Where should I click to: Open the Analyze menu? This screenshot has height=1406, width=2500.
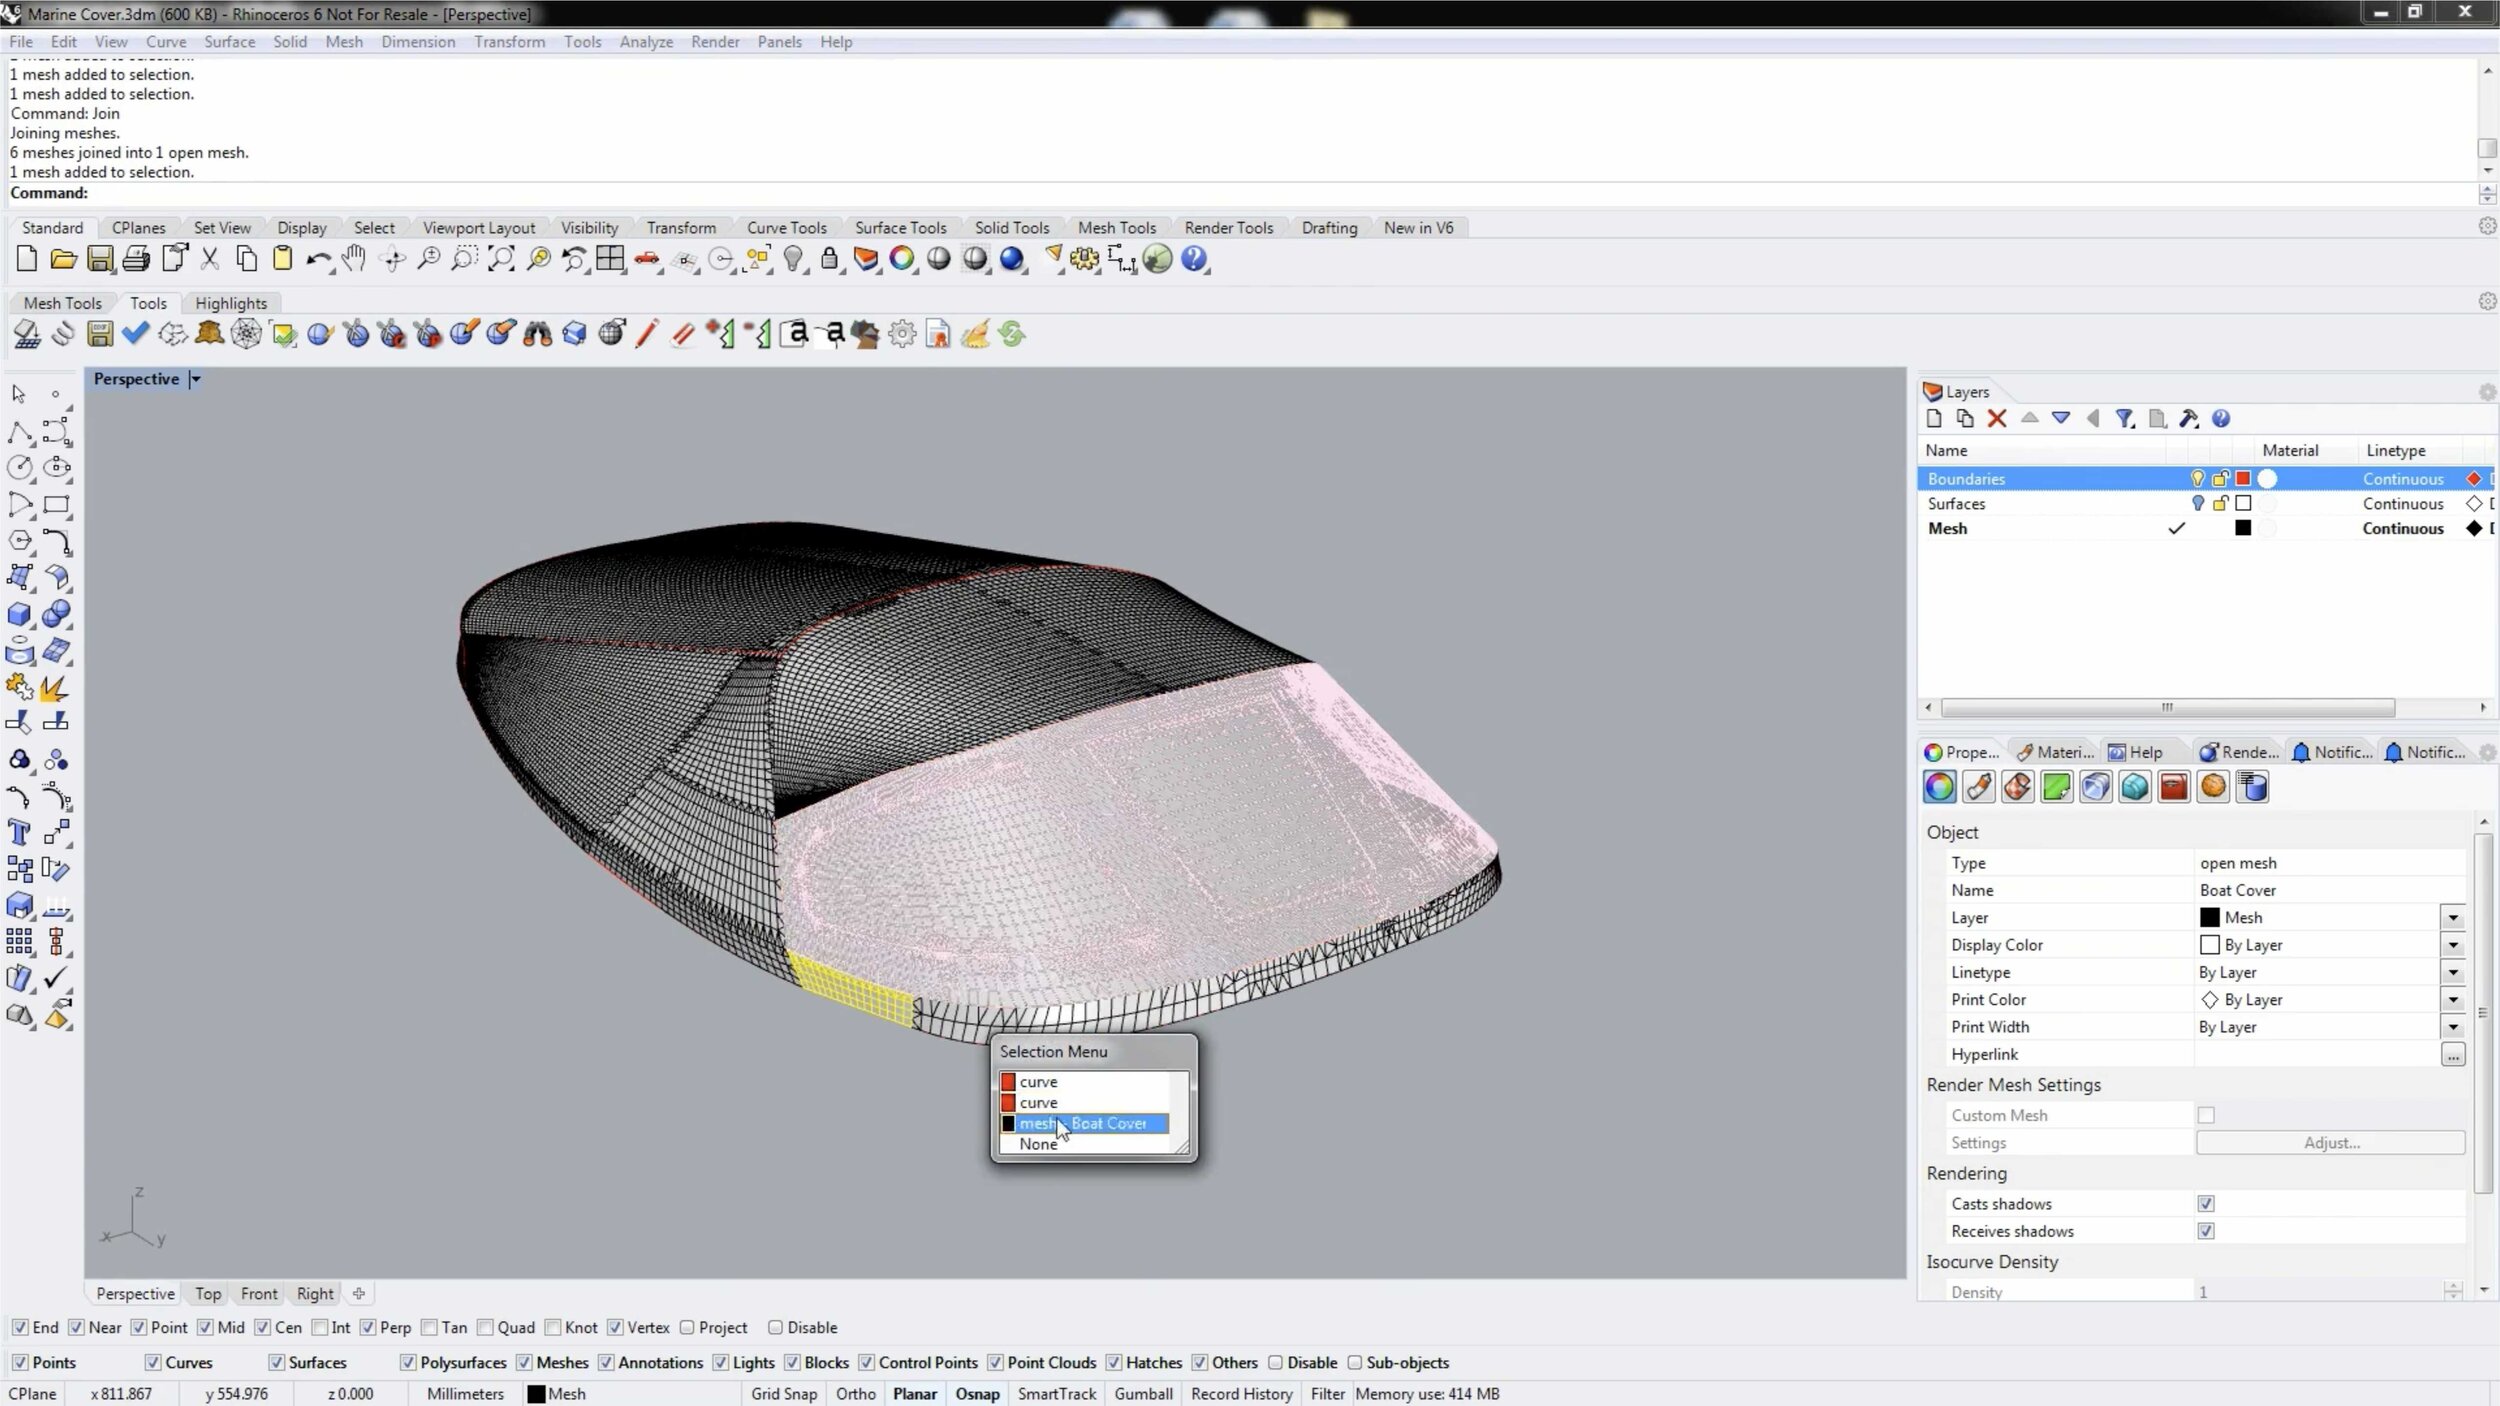click(x=646, y=42)
